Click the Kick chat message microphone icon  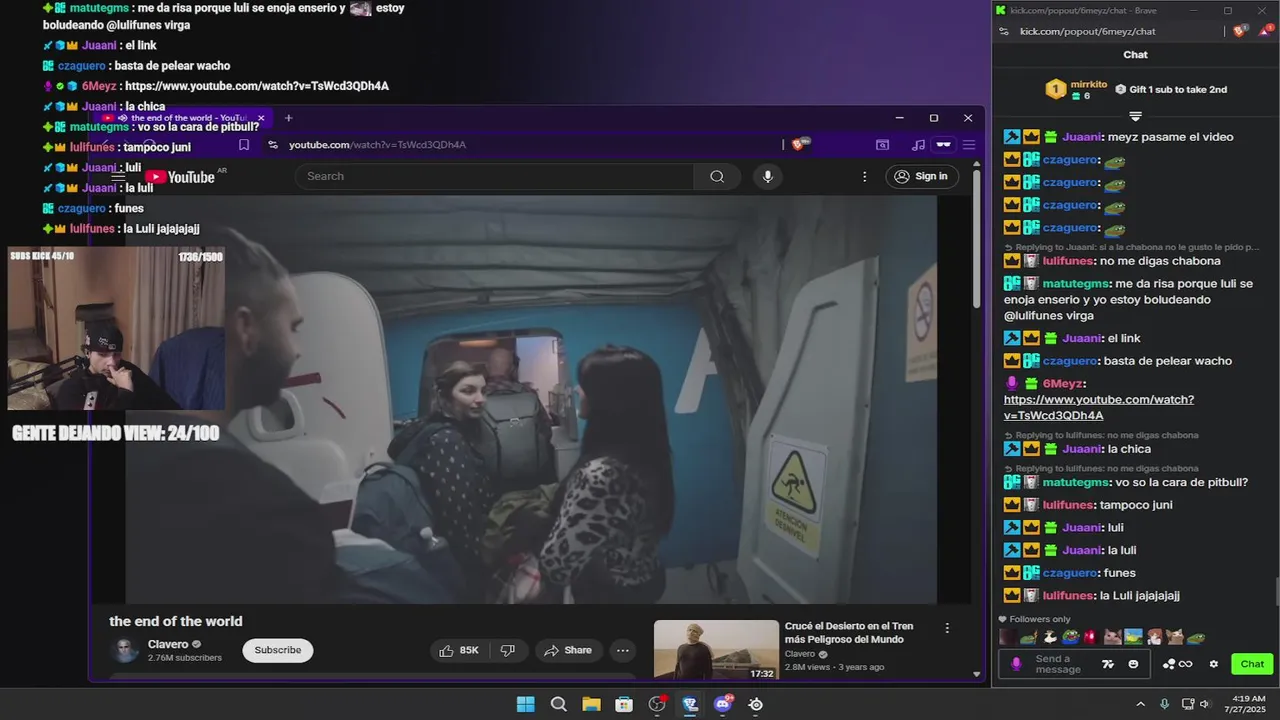click(1016, 664)
